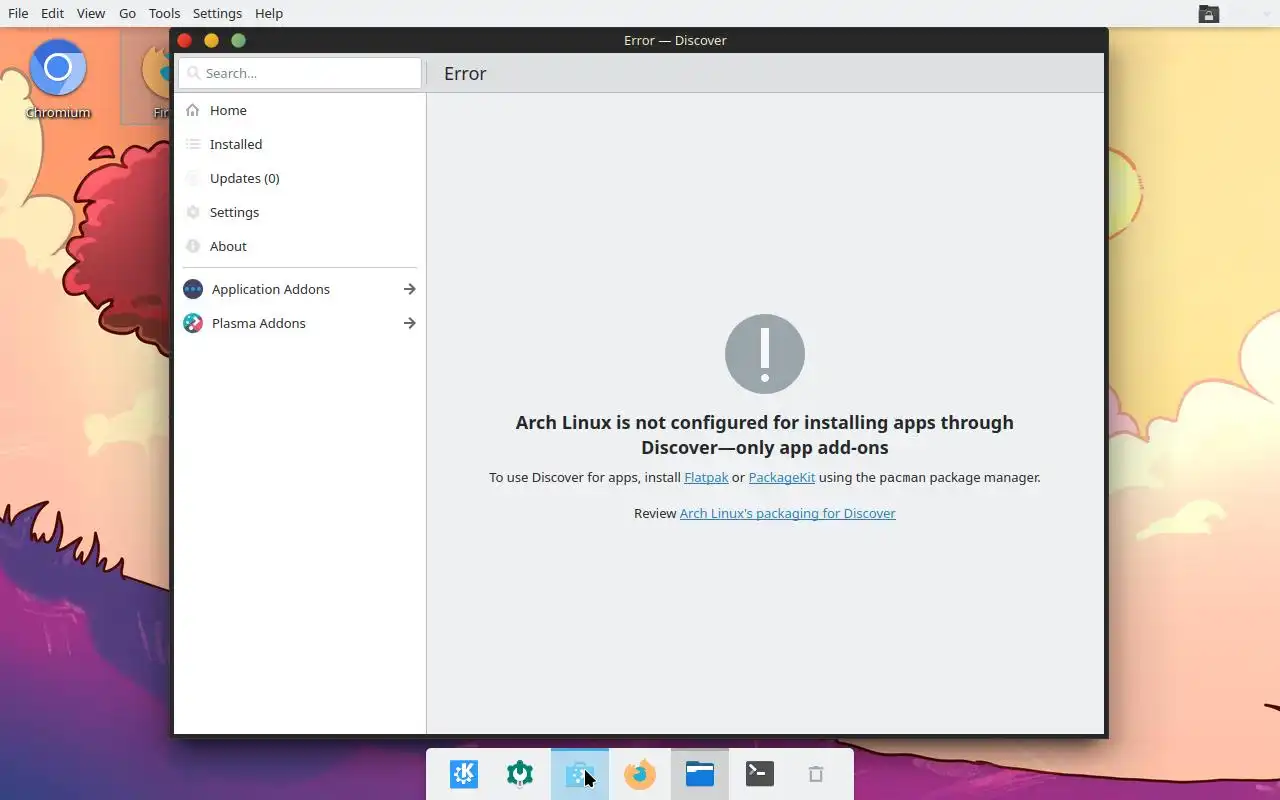Open the Settings menu in top bar

217,13
